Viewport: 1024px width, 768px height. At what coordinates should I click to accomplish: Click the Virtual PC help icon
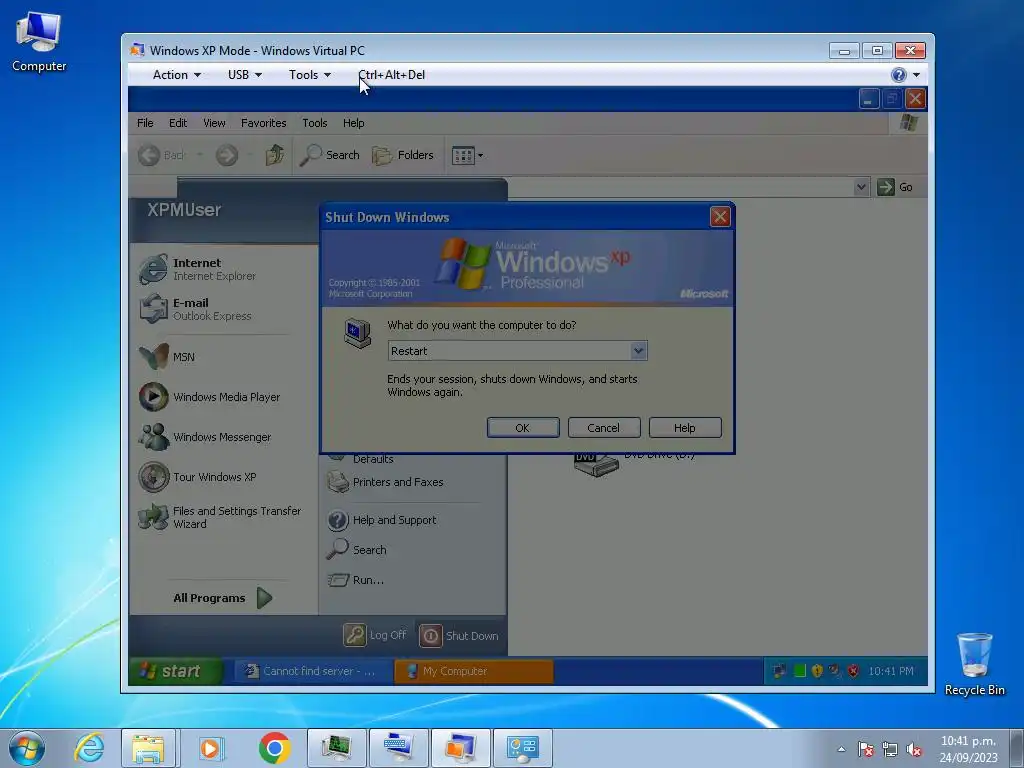pos(899,75)
